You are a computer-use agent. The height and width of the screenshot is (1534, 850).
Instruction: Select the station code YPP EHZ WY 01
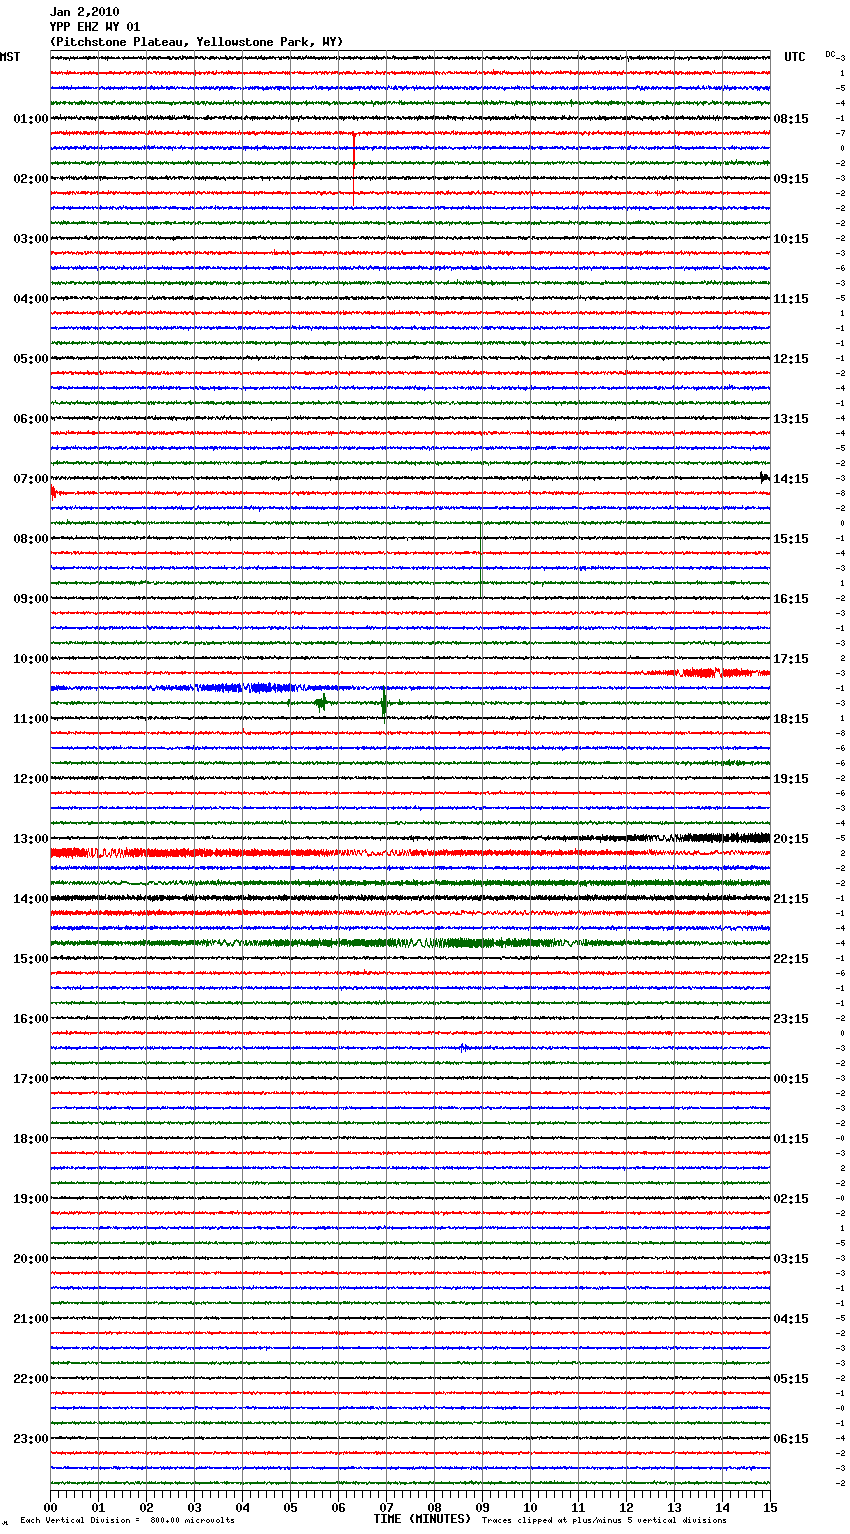point(95,27)
